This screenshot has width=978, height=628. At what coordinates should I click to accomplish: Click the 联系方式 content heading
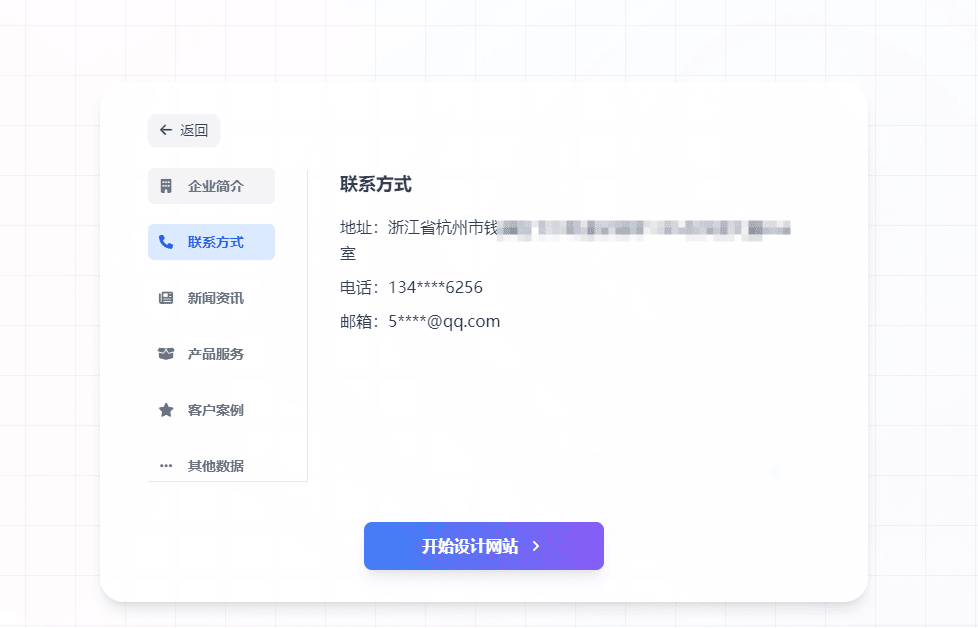pos(375,184)
